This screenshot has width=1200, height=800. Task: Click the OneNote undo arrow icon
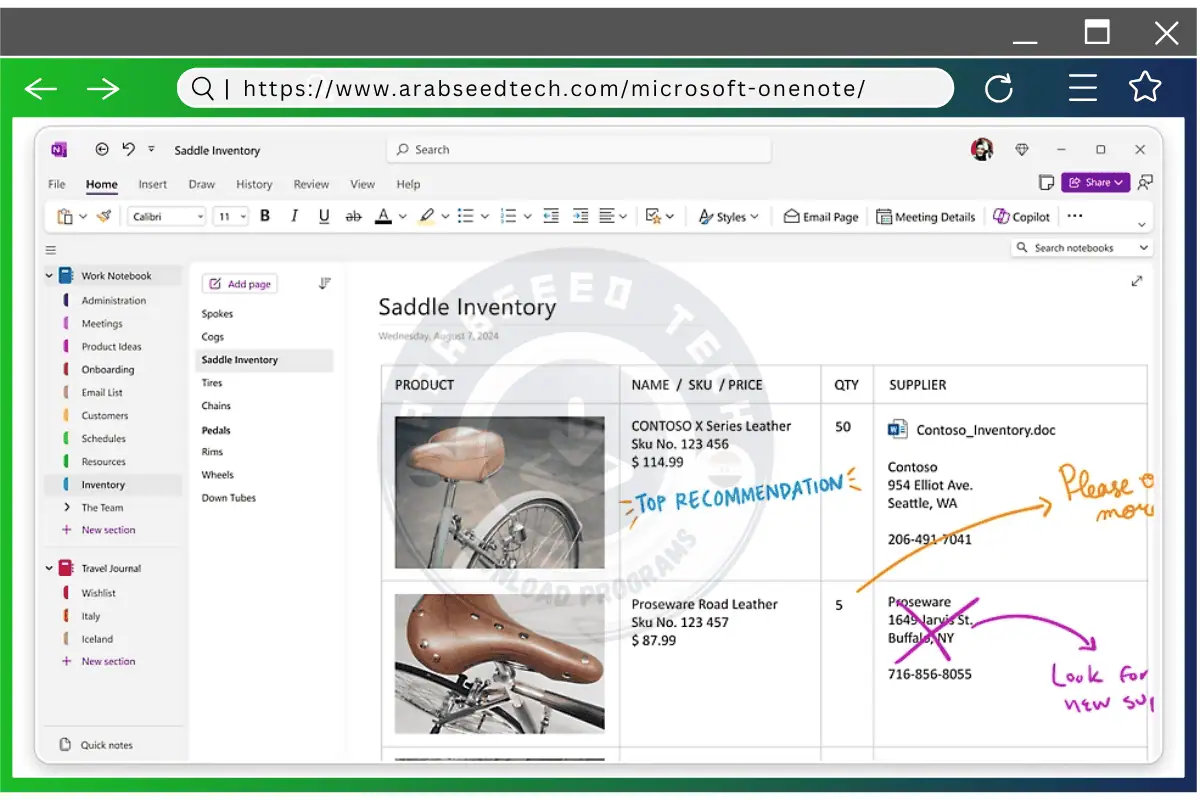[x=128, y=150]
